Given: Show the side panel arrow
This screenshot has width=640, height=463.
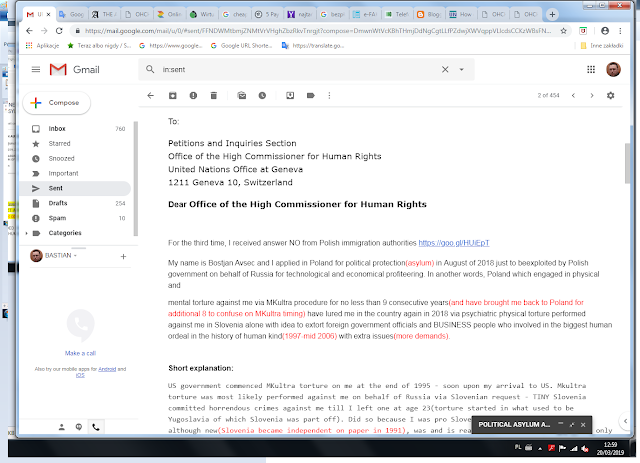Looking at the screenshot, I should click(x=626, y=421).
